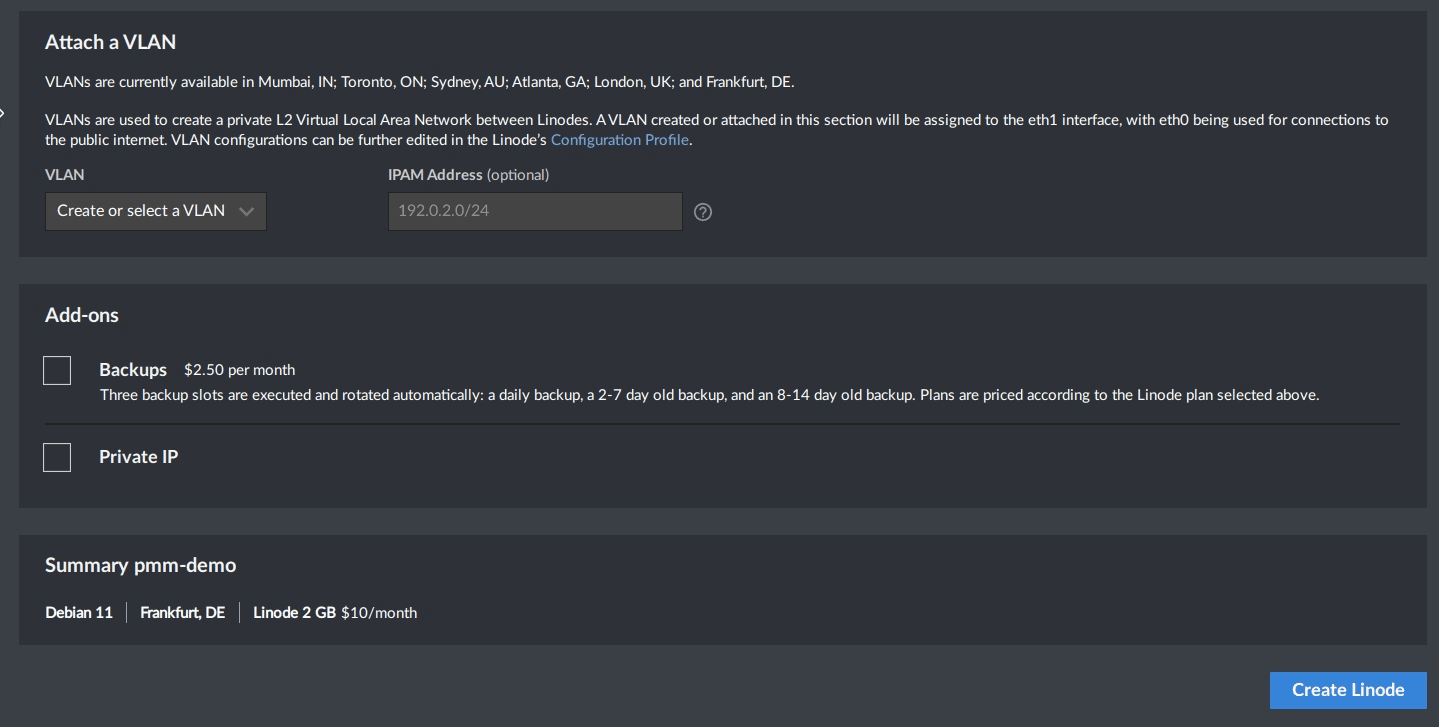Image resolution: width=1439 pixels, height=727 pixels.
Task: Click the IPAM Address input field
Action: pos(534,211)
